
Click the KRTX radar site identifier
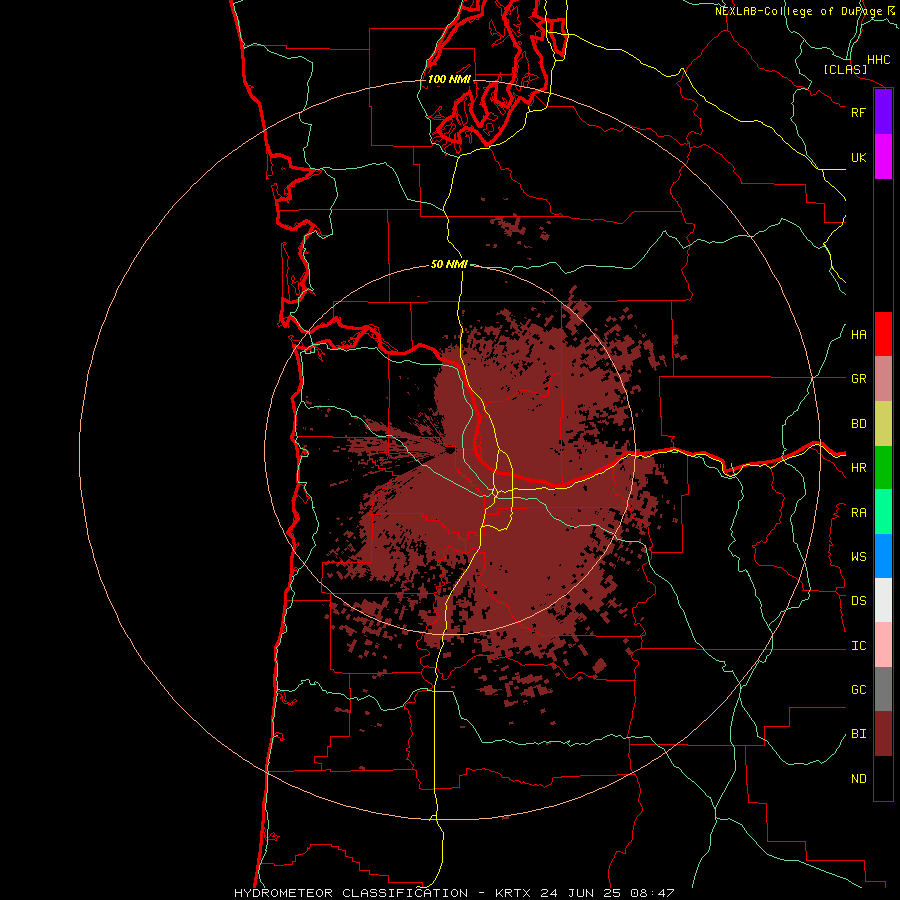click(513, 893)
